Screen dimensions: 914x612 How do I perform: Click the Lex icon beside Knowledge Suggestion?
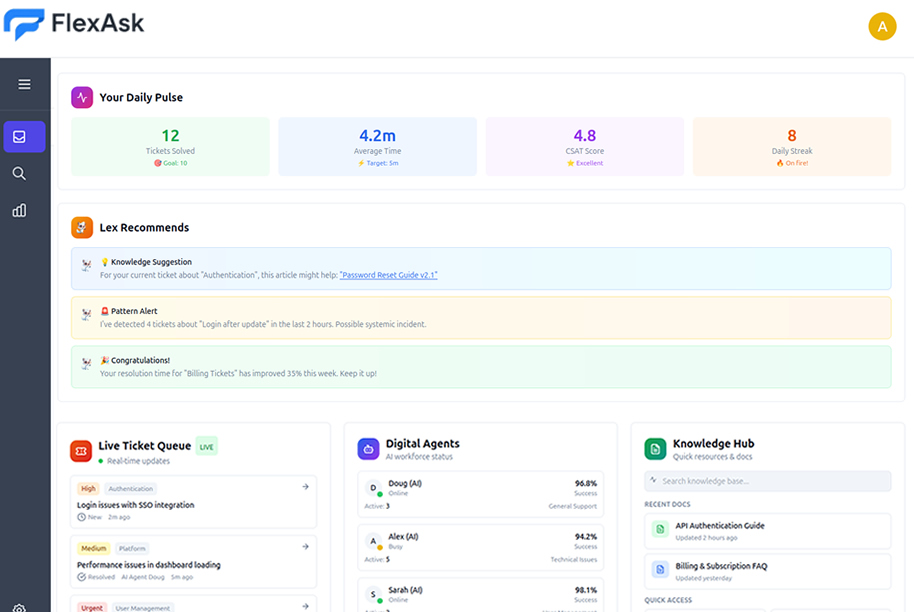86,266
